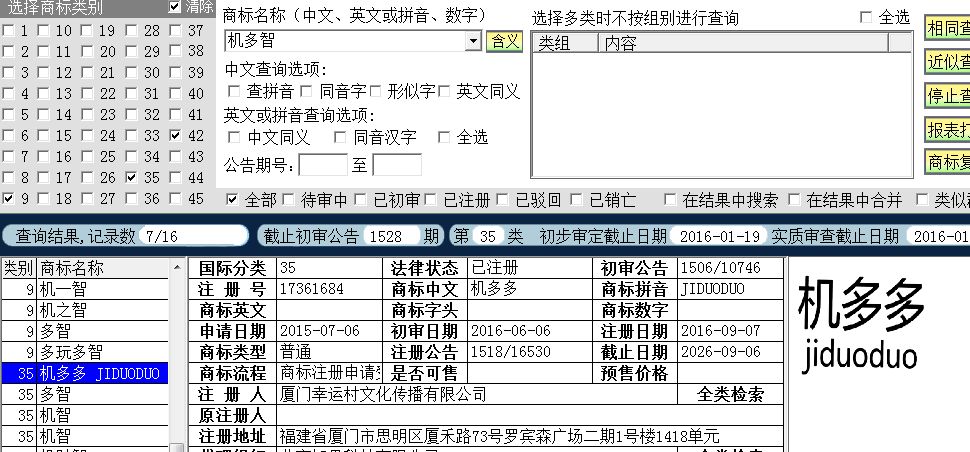Filter by 待审中 status
The image size is (970, 452).
(x=288, y=200)
